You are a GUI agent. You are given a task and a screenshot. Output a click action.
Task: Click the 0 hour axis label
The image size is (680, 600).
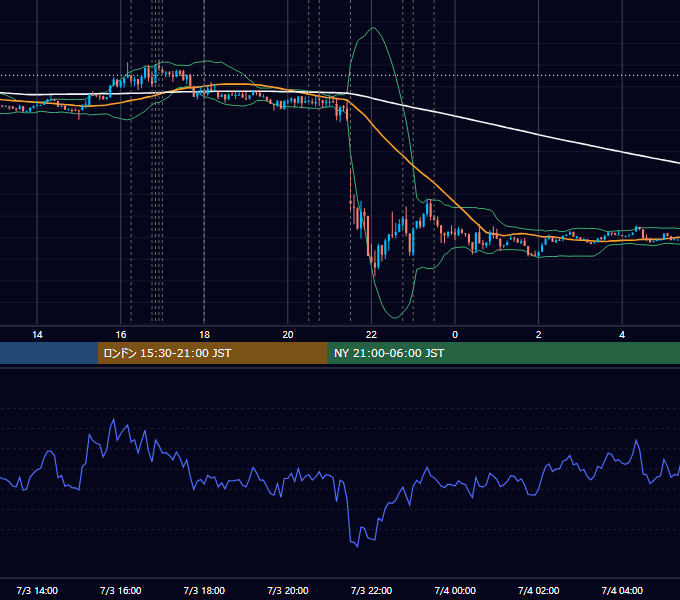[x=455, y=335]
